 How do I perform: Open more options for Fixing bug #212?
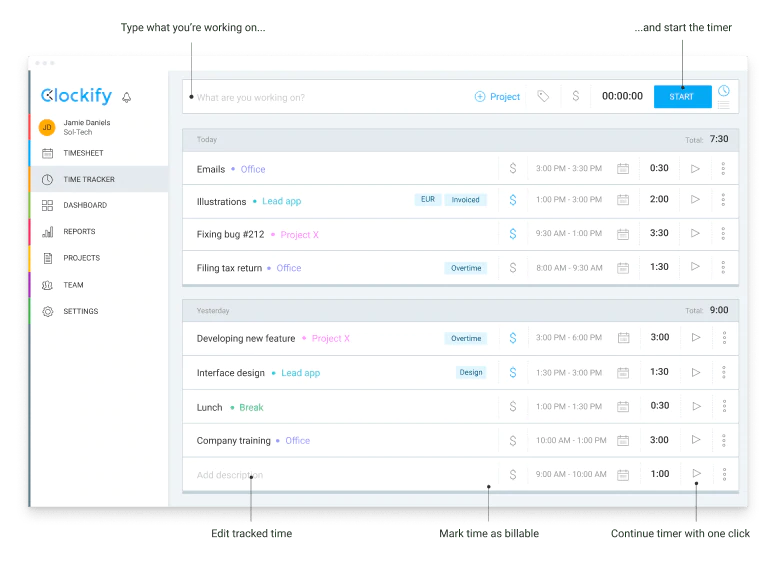coord(723,233)
